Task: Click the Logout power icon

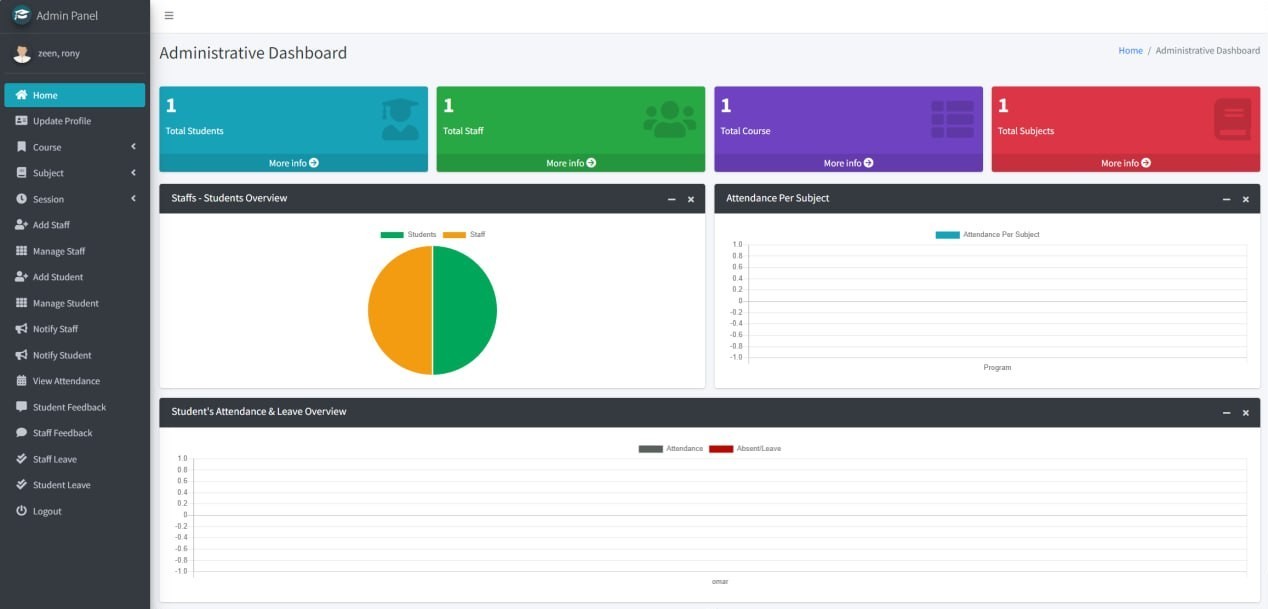Action: pyautogui.click(x=21, y=511)
